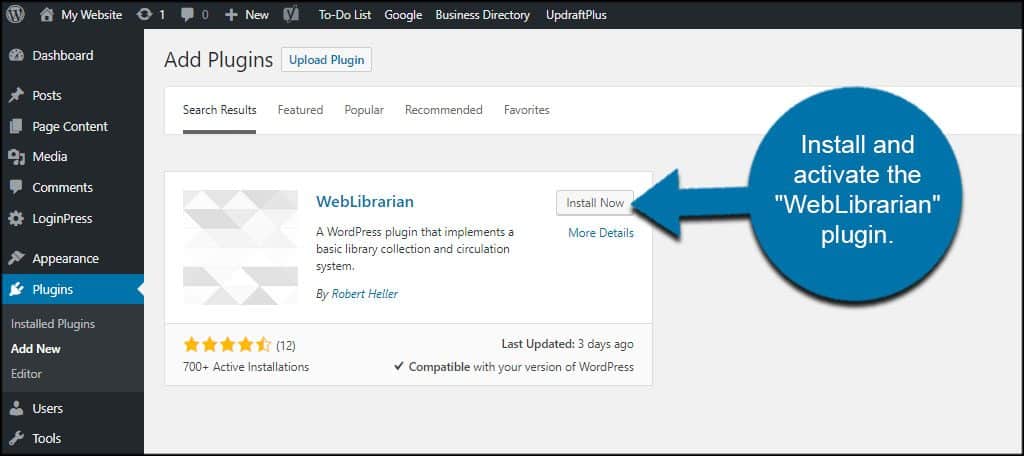The width and height of the screenshot is (1024, 456).
Task: Click the (12) ratings count
Action: tap(286, 344)
